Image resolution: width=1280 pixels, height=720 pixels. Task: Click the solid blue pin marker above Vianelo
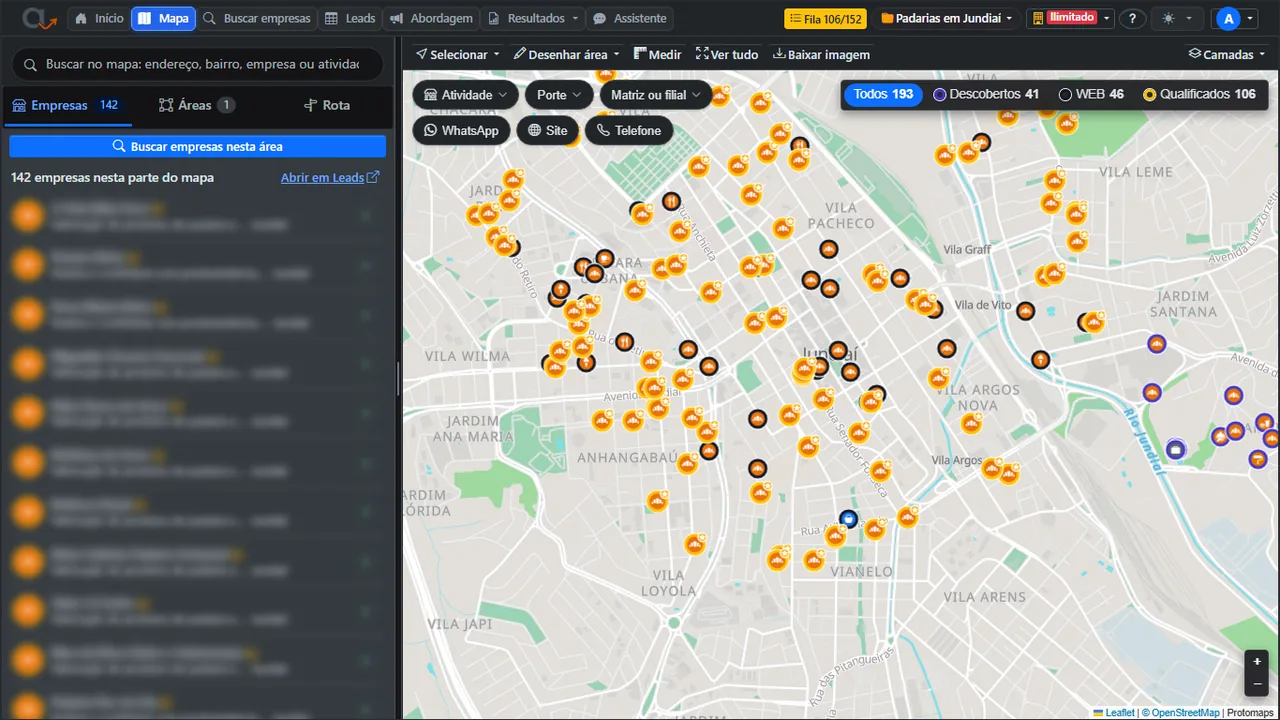[849, 518]
